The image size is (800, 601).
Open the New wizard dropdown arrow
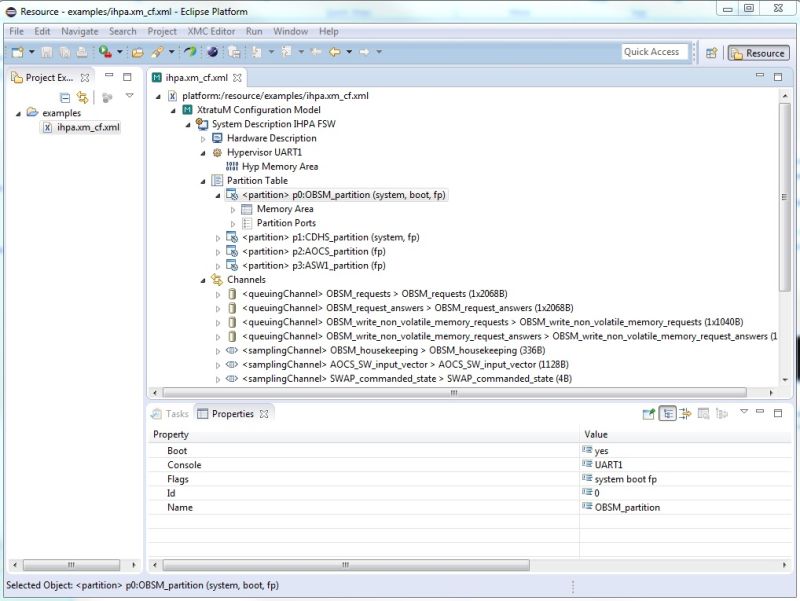32,52
